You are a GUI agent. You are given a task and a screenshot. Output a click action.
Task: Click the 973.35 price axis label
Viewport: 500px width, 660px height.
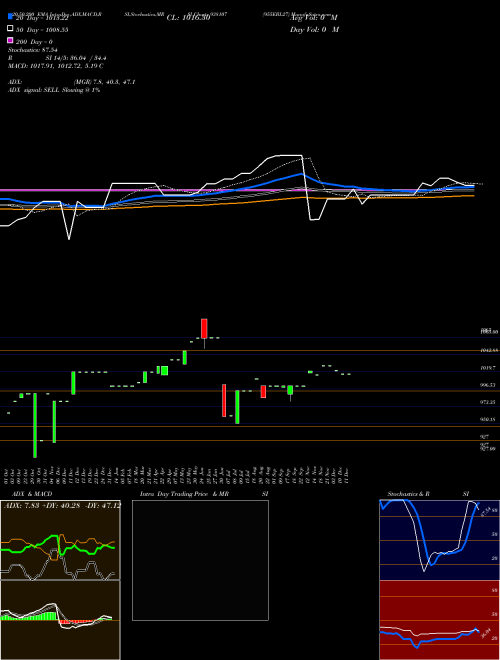point(487,402)
